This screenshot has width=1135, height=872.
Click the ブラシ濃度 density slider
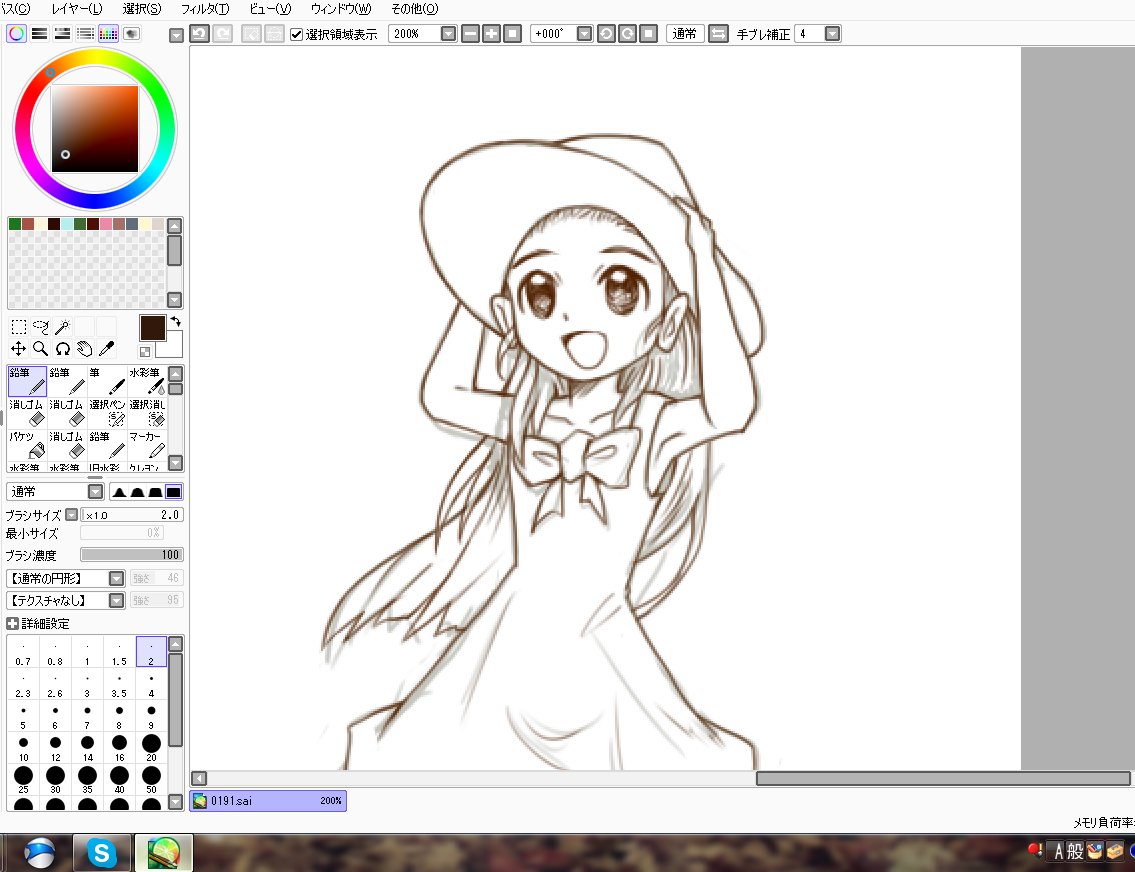[132, 555]
